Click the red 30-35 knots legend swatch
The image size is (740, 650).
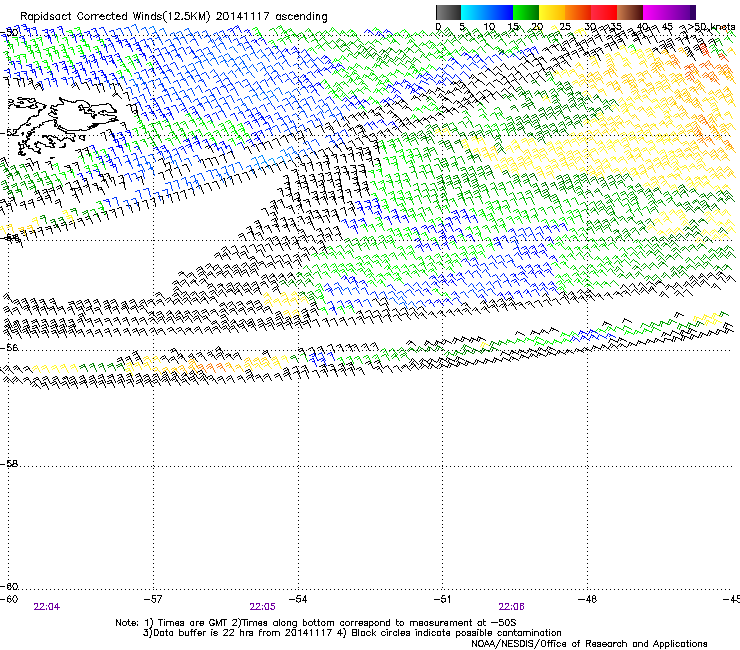tap(604, 12)
